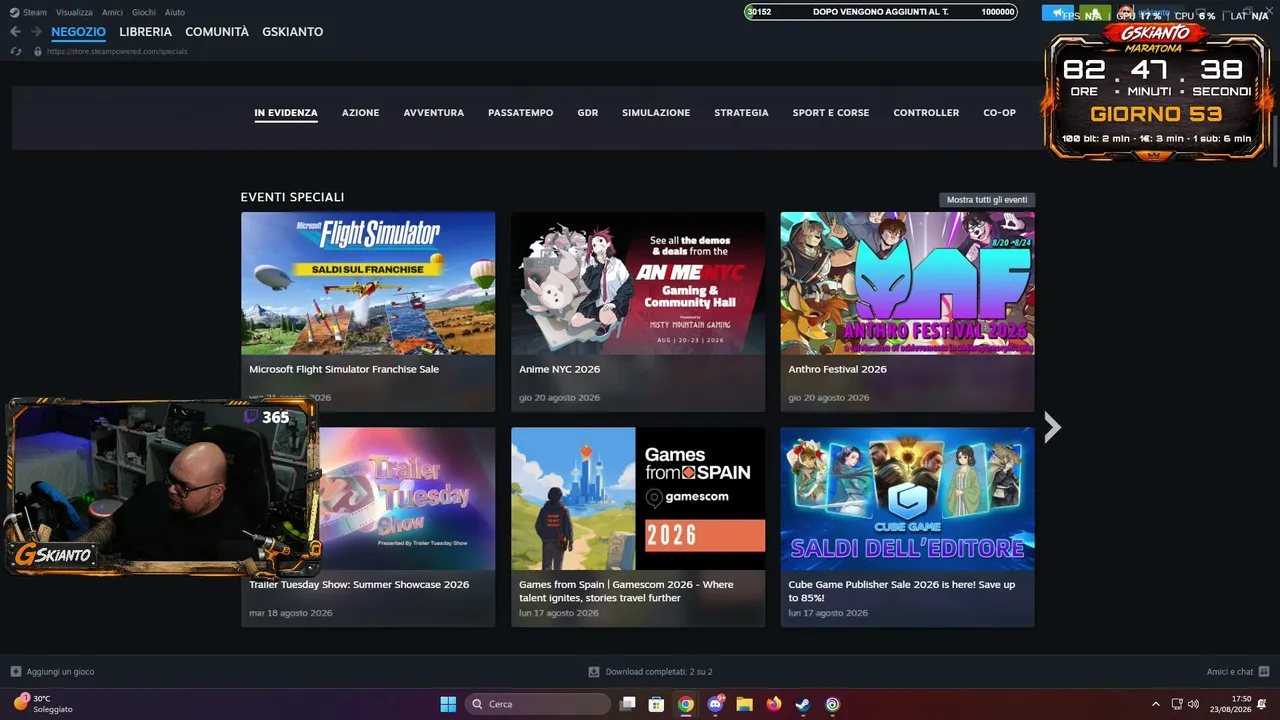Open the Steam menu

35,12
